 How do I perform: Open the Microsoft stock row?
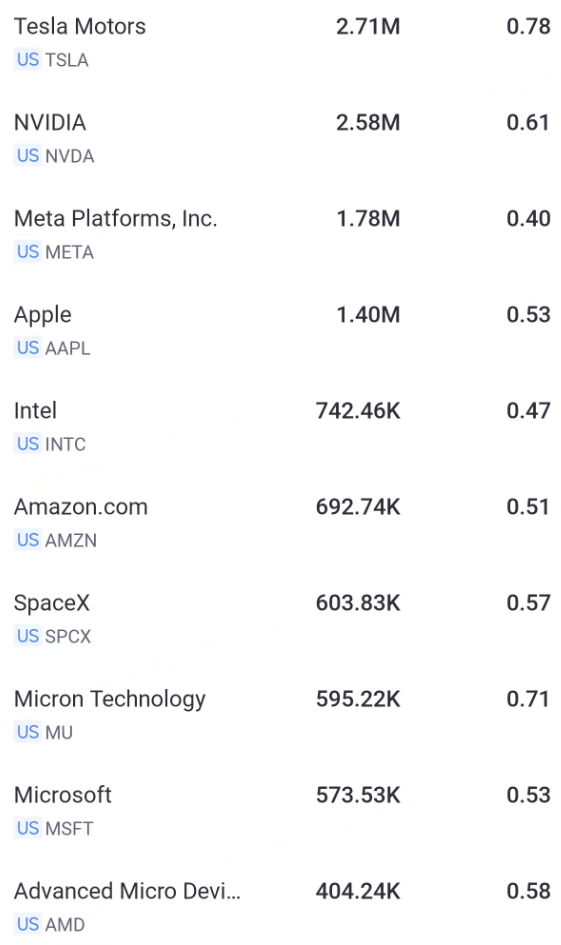(x=280, y=811)
